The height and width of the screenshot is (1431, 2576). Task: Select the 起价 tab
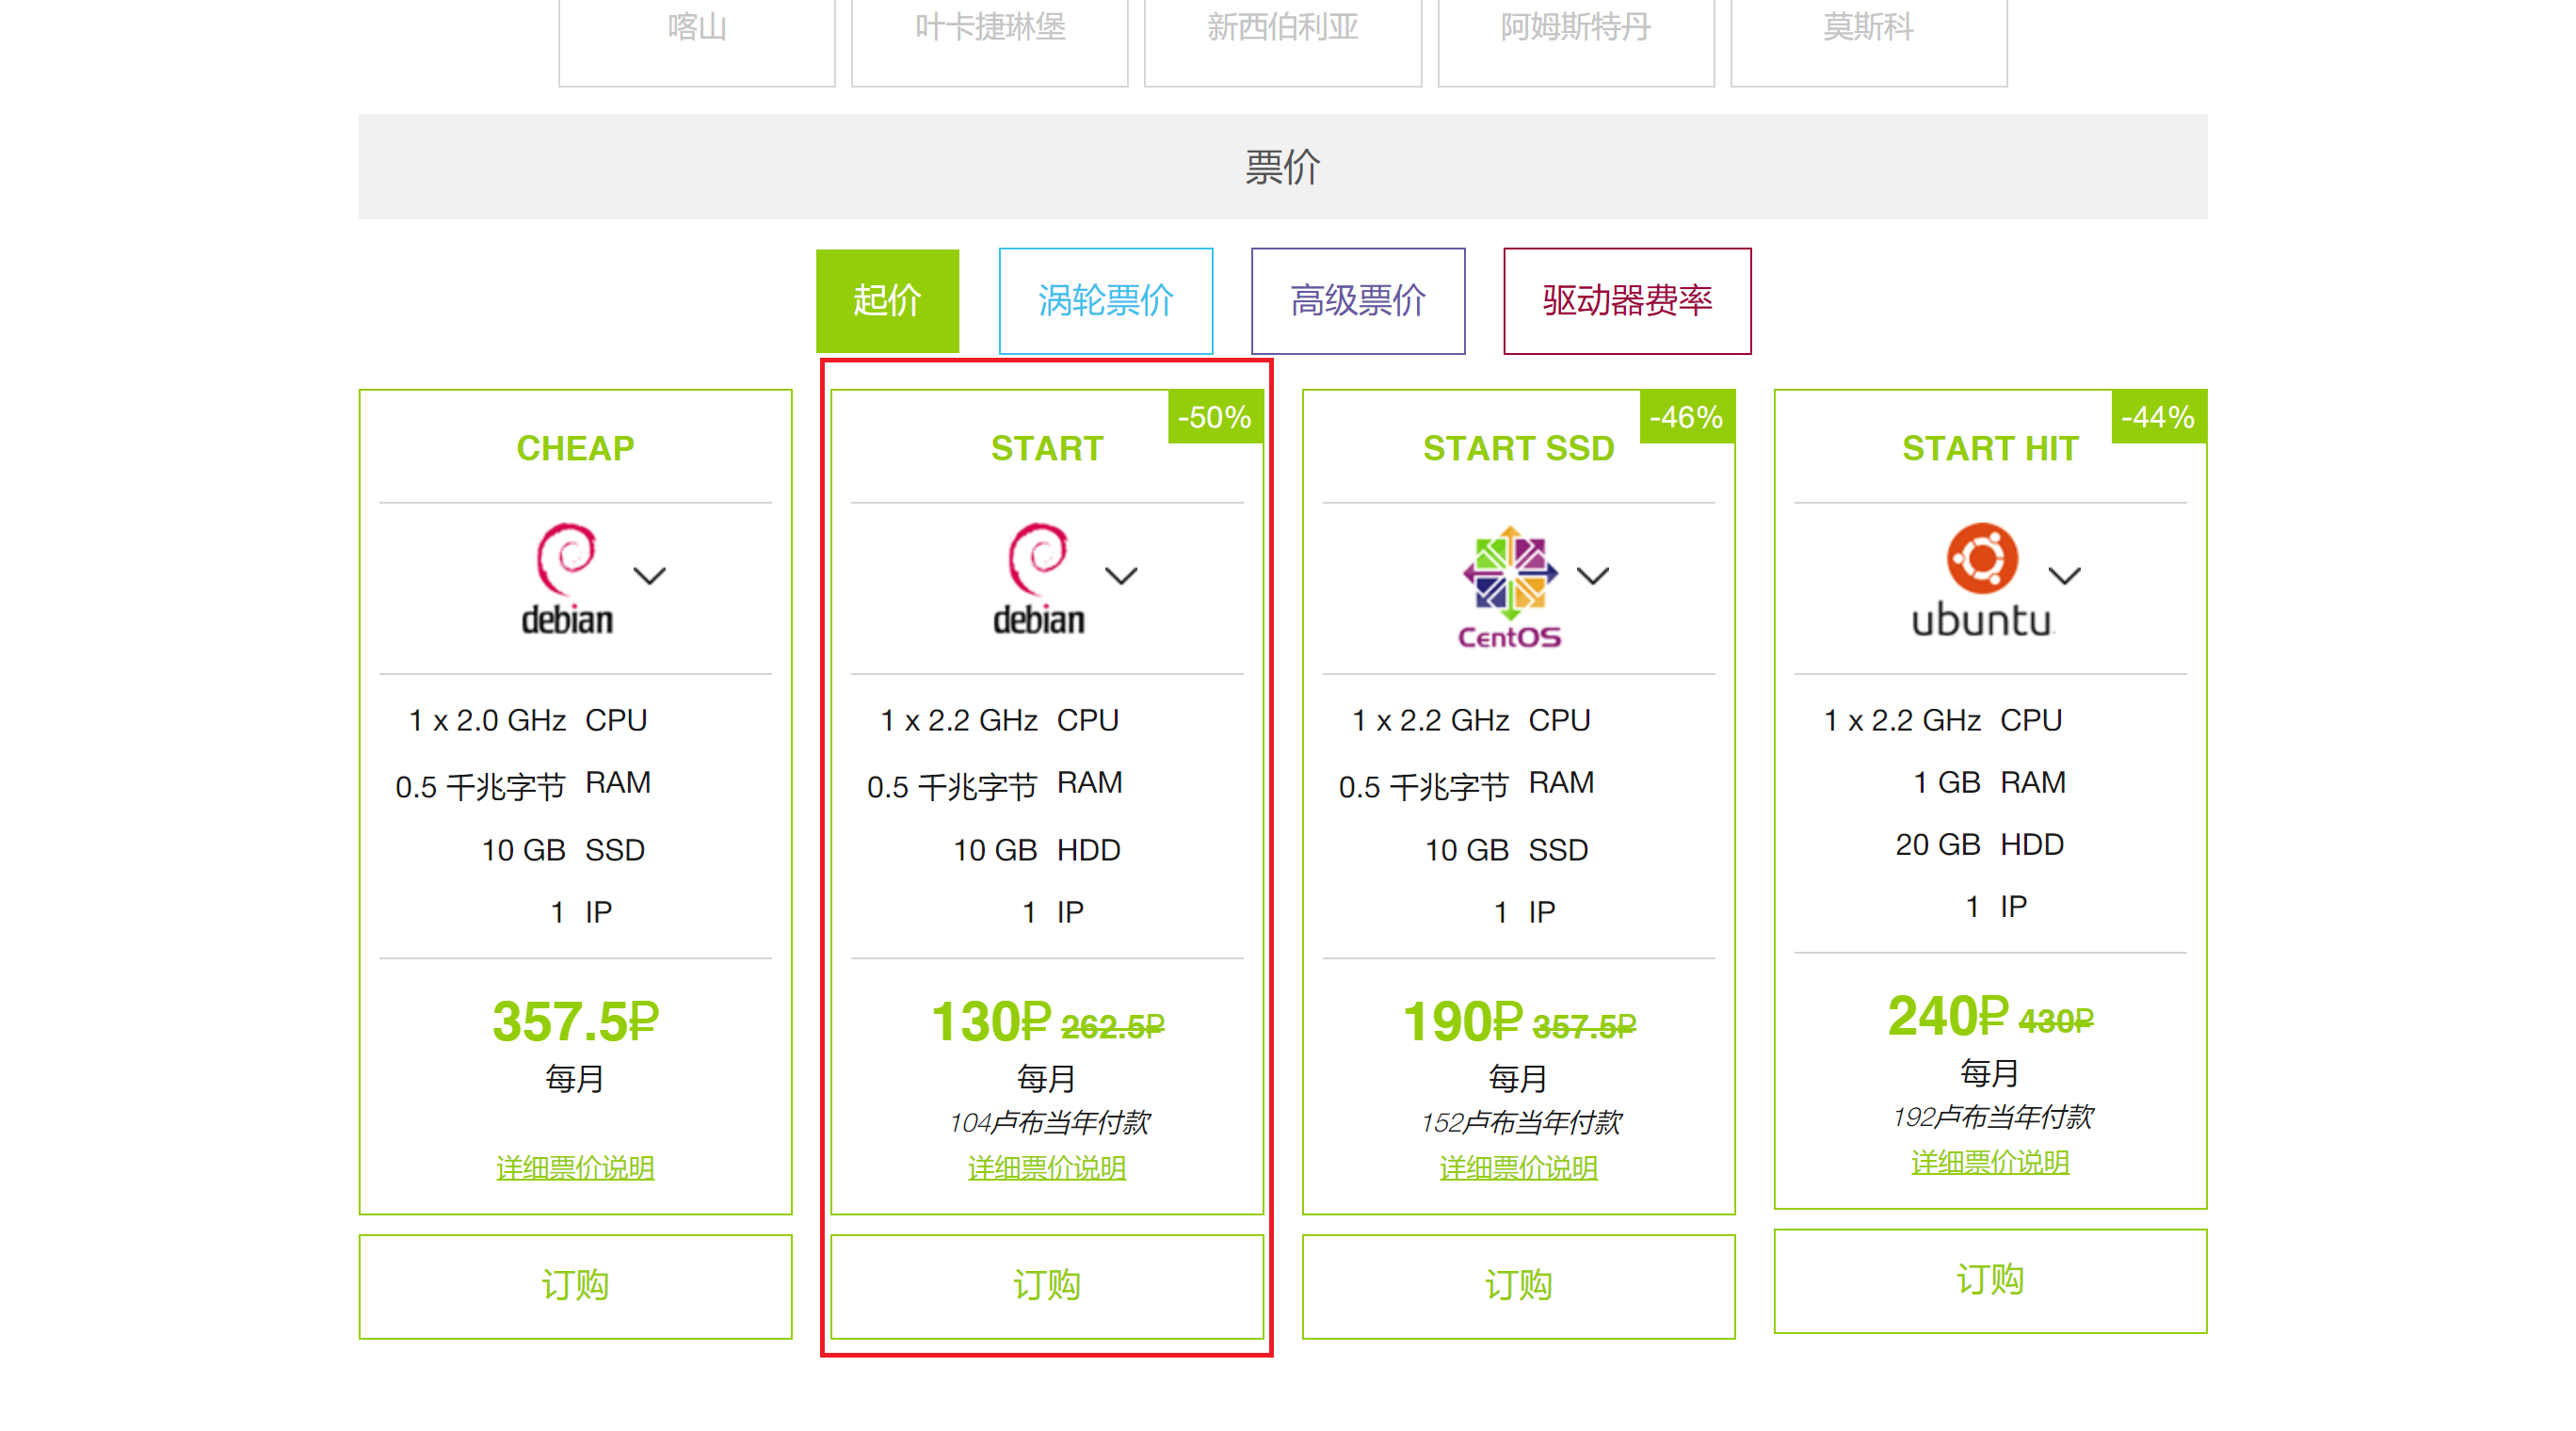pyautogui.click(x=887, y=301)
